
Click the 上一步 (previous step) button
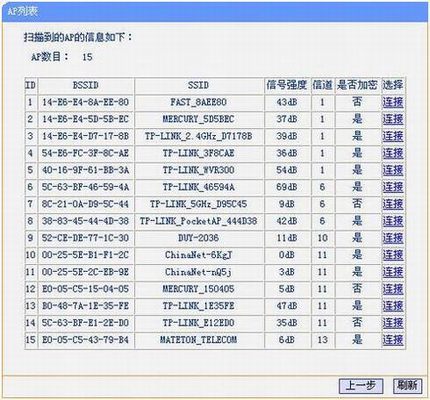[x=361, y=386]
